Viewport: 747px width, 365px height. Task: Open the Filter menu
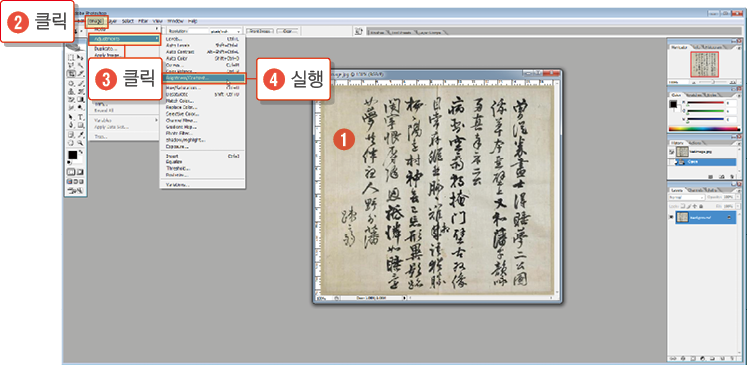click(143, 21)
